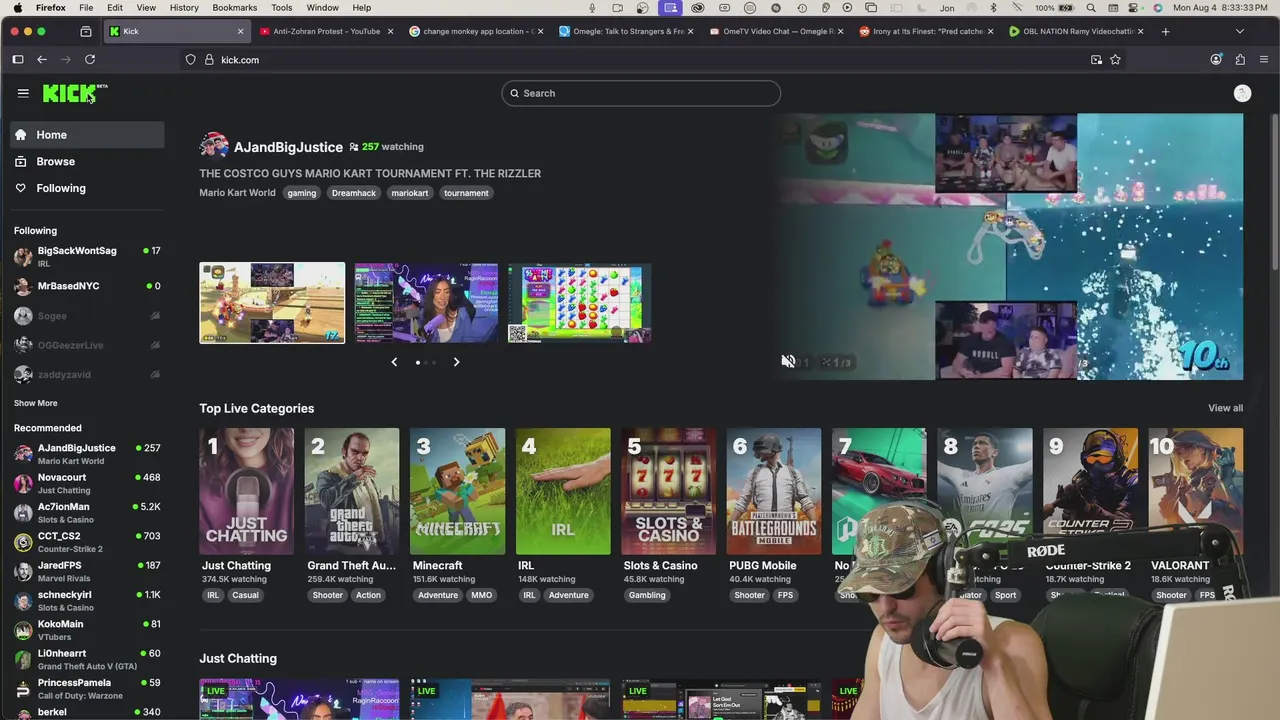
Task: Open the Minecraft category card
Action: point(457,491)
